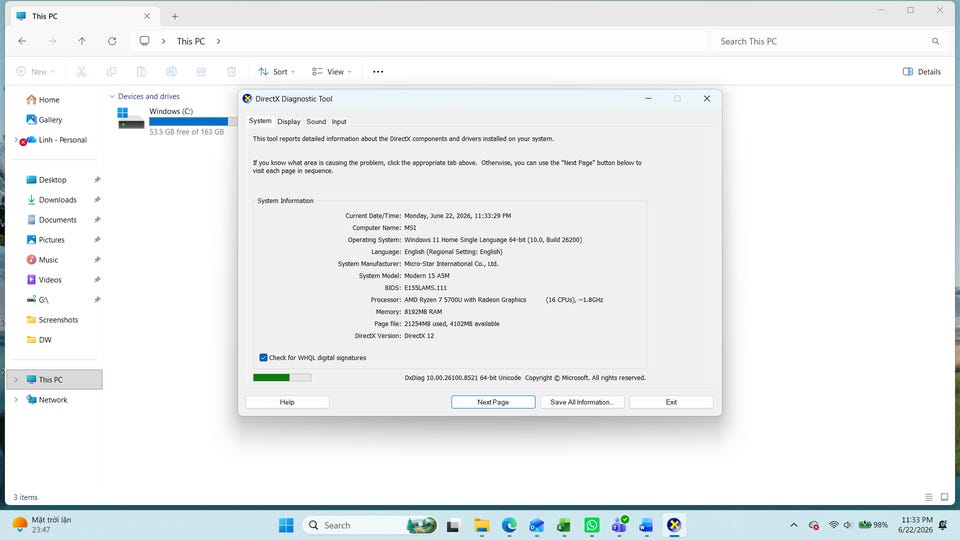Viewport: 960px width, 540px height.
Task: Click the Next Page button
Action: [x=493, y=402]
